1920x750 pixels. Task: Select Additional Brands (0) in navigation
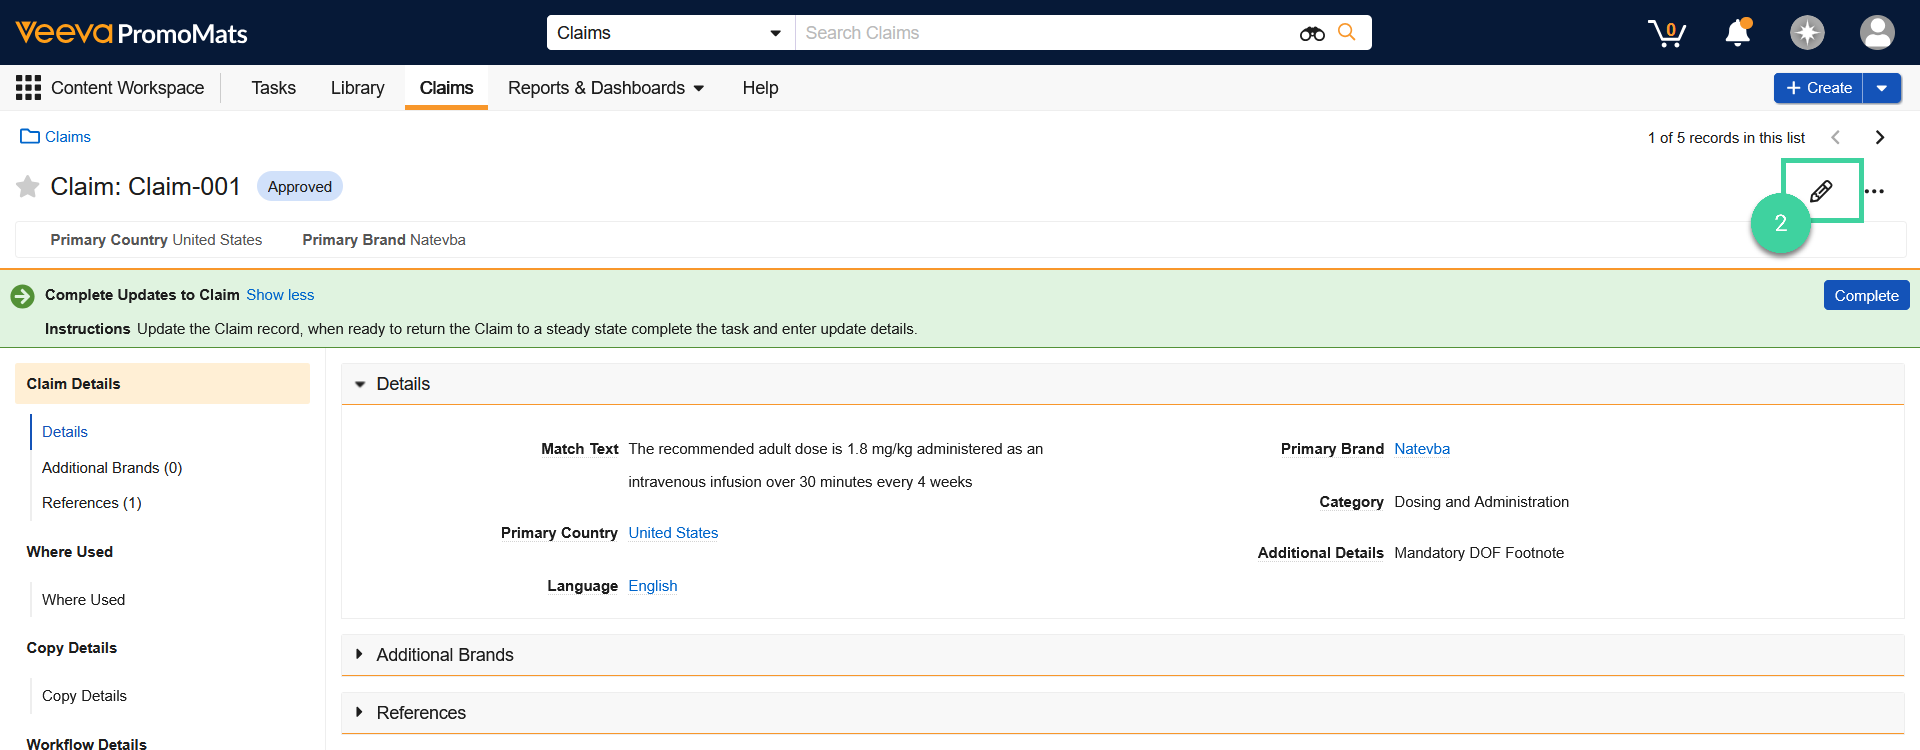click(112, 468)
